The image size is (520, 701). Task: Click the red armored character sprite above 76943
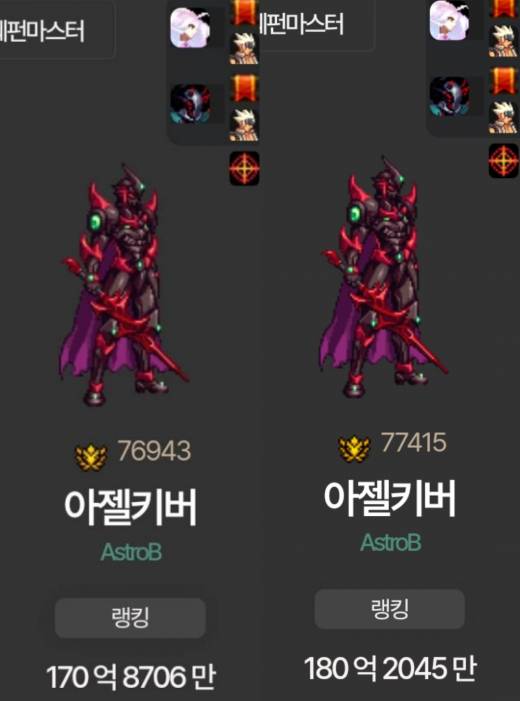point(124,285)
